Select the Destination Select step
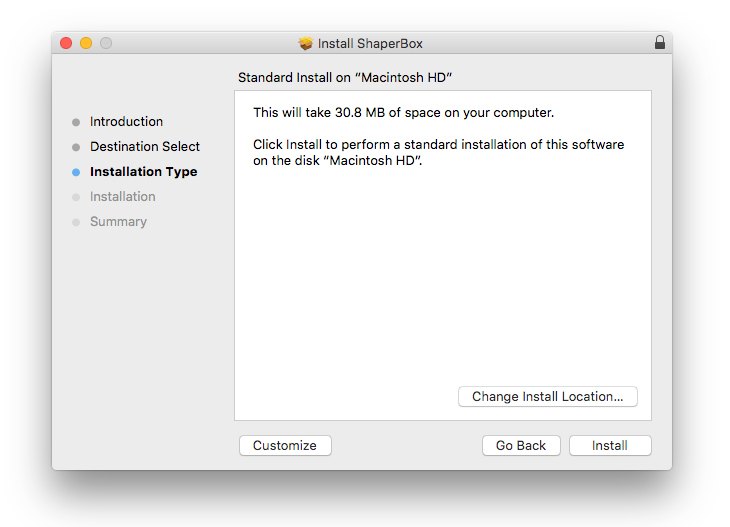This screenshot has height=527, width=730. pyautogui.click(x=145, y=147)
